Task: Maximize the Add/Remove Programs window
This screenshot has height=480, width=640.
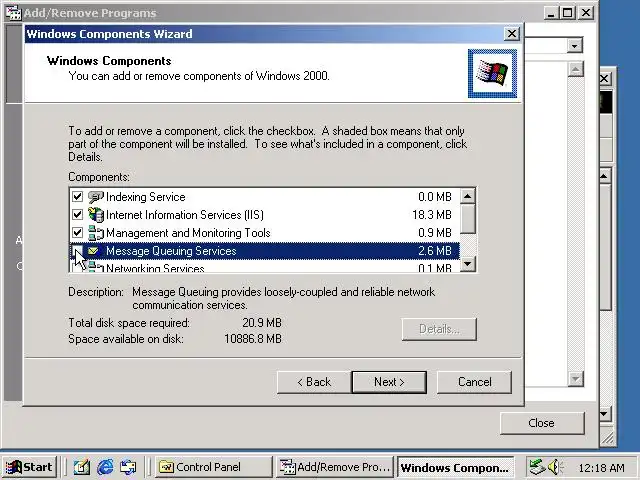Action: pyautogui.click(x=567, y=13)
